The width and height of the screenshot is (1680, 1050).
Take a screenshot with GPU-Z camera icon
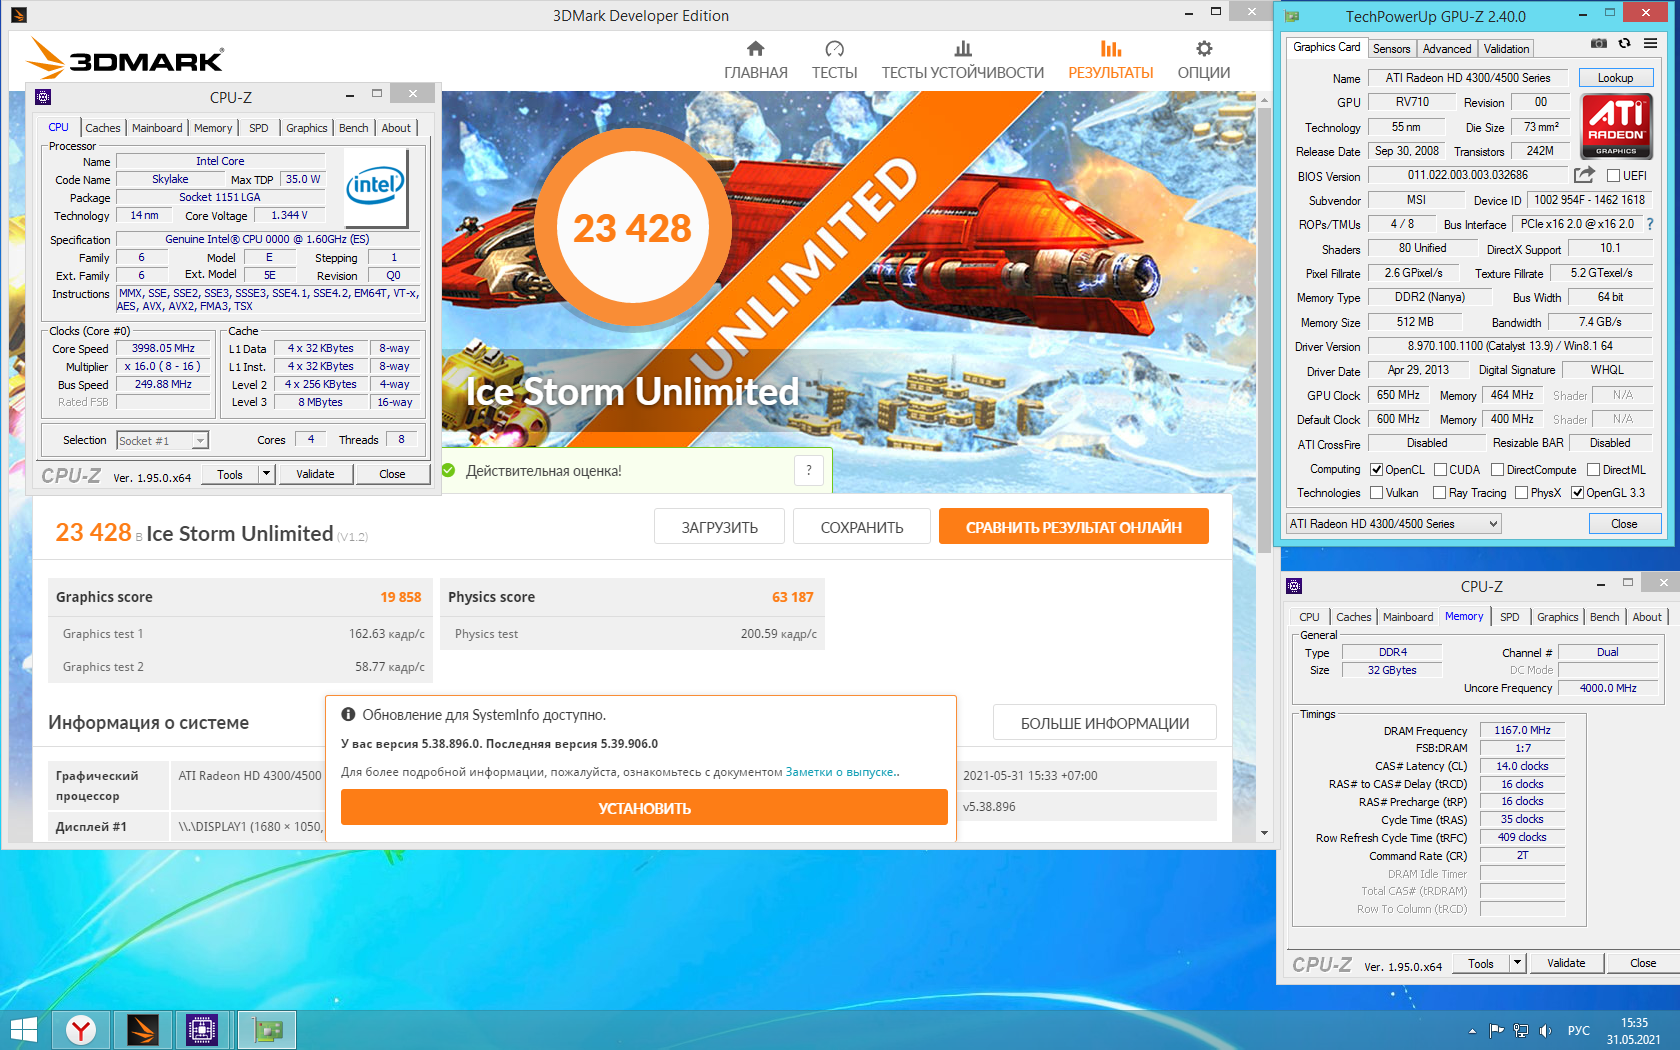click(1599, 43)
